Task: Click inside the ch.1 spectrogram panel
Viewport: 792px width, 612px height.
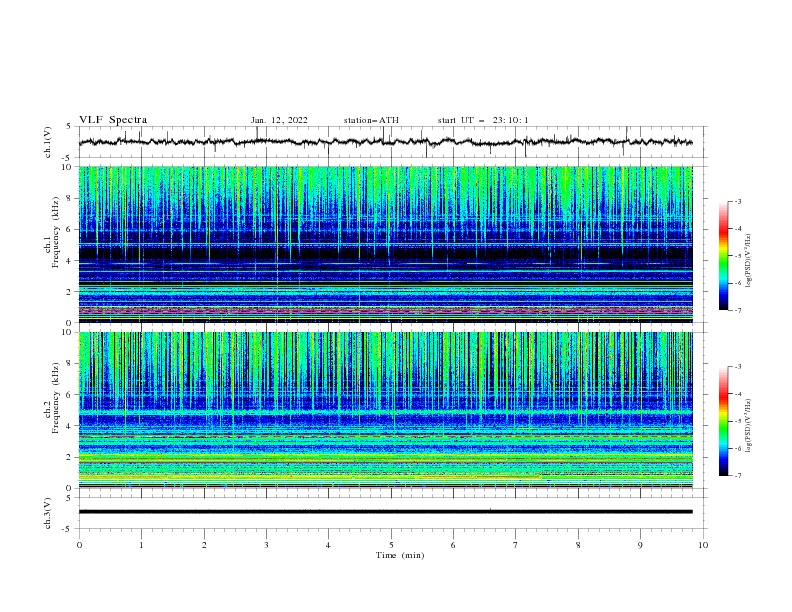Action: 386,244
